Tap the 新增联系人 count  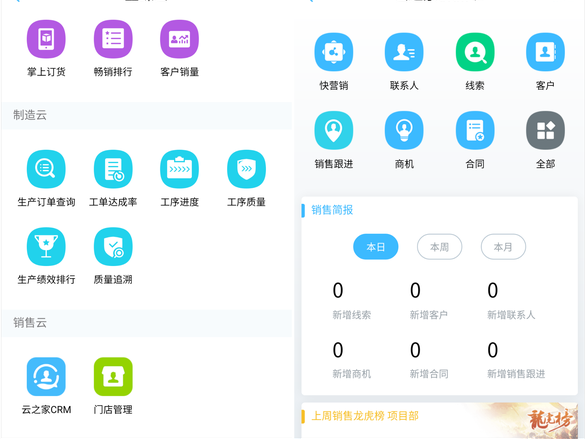(493, 290)
